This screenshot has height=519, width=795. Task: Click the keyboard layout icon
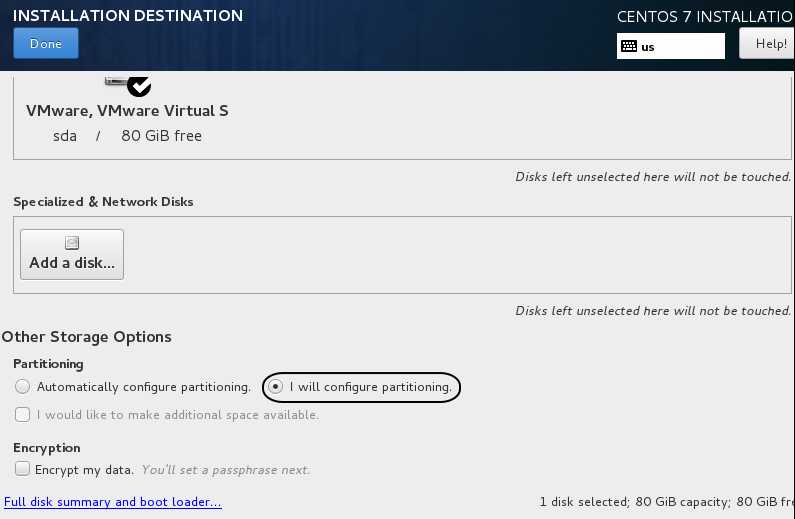coord(629,46)
